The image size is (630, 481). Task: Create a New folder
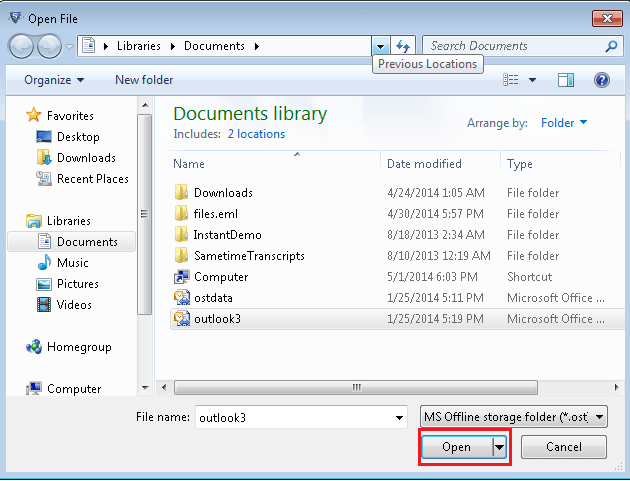pyautogui.click(x=144, y=80)
